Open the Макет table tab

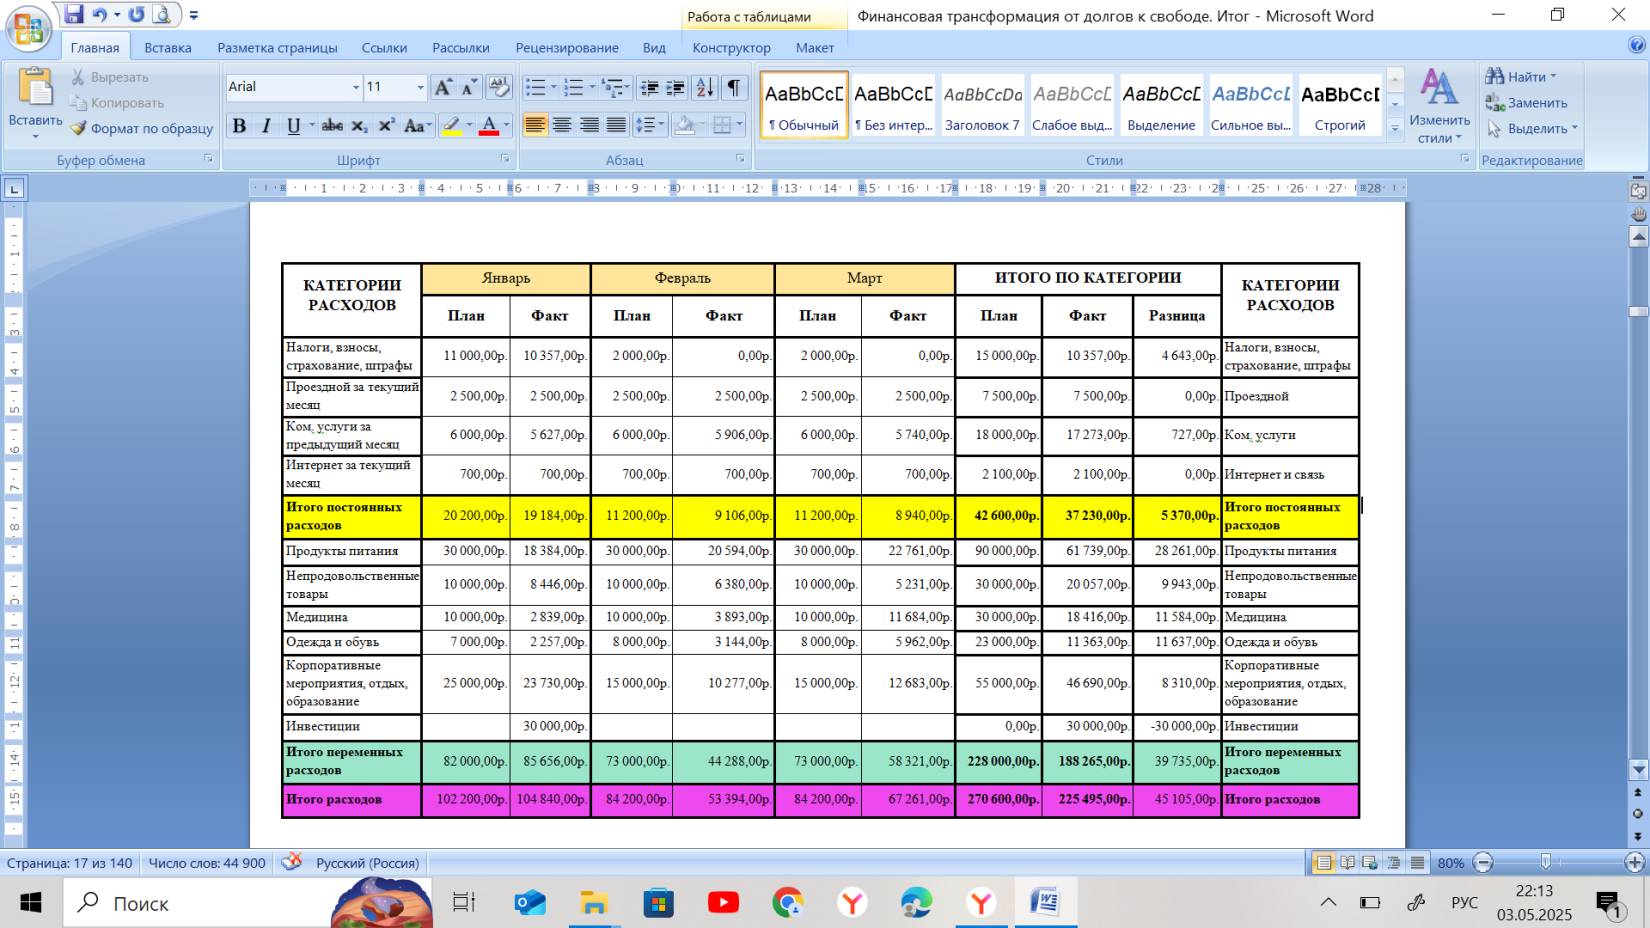pos(815,47)
